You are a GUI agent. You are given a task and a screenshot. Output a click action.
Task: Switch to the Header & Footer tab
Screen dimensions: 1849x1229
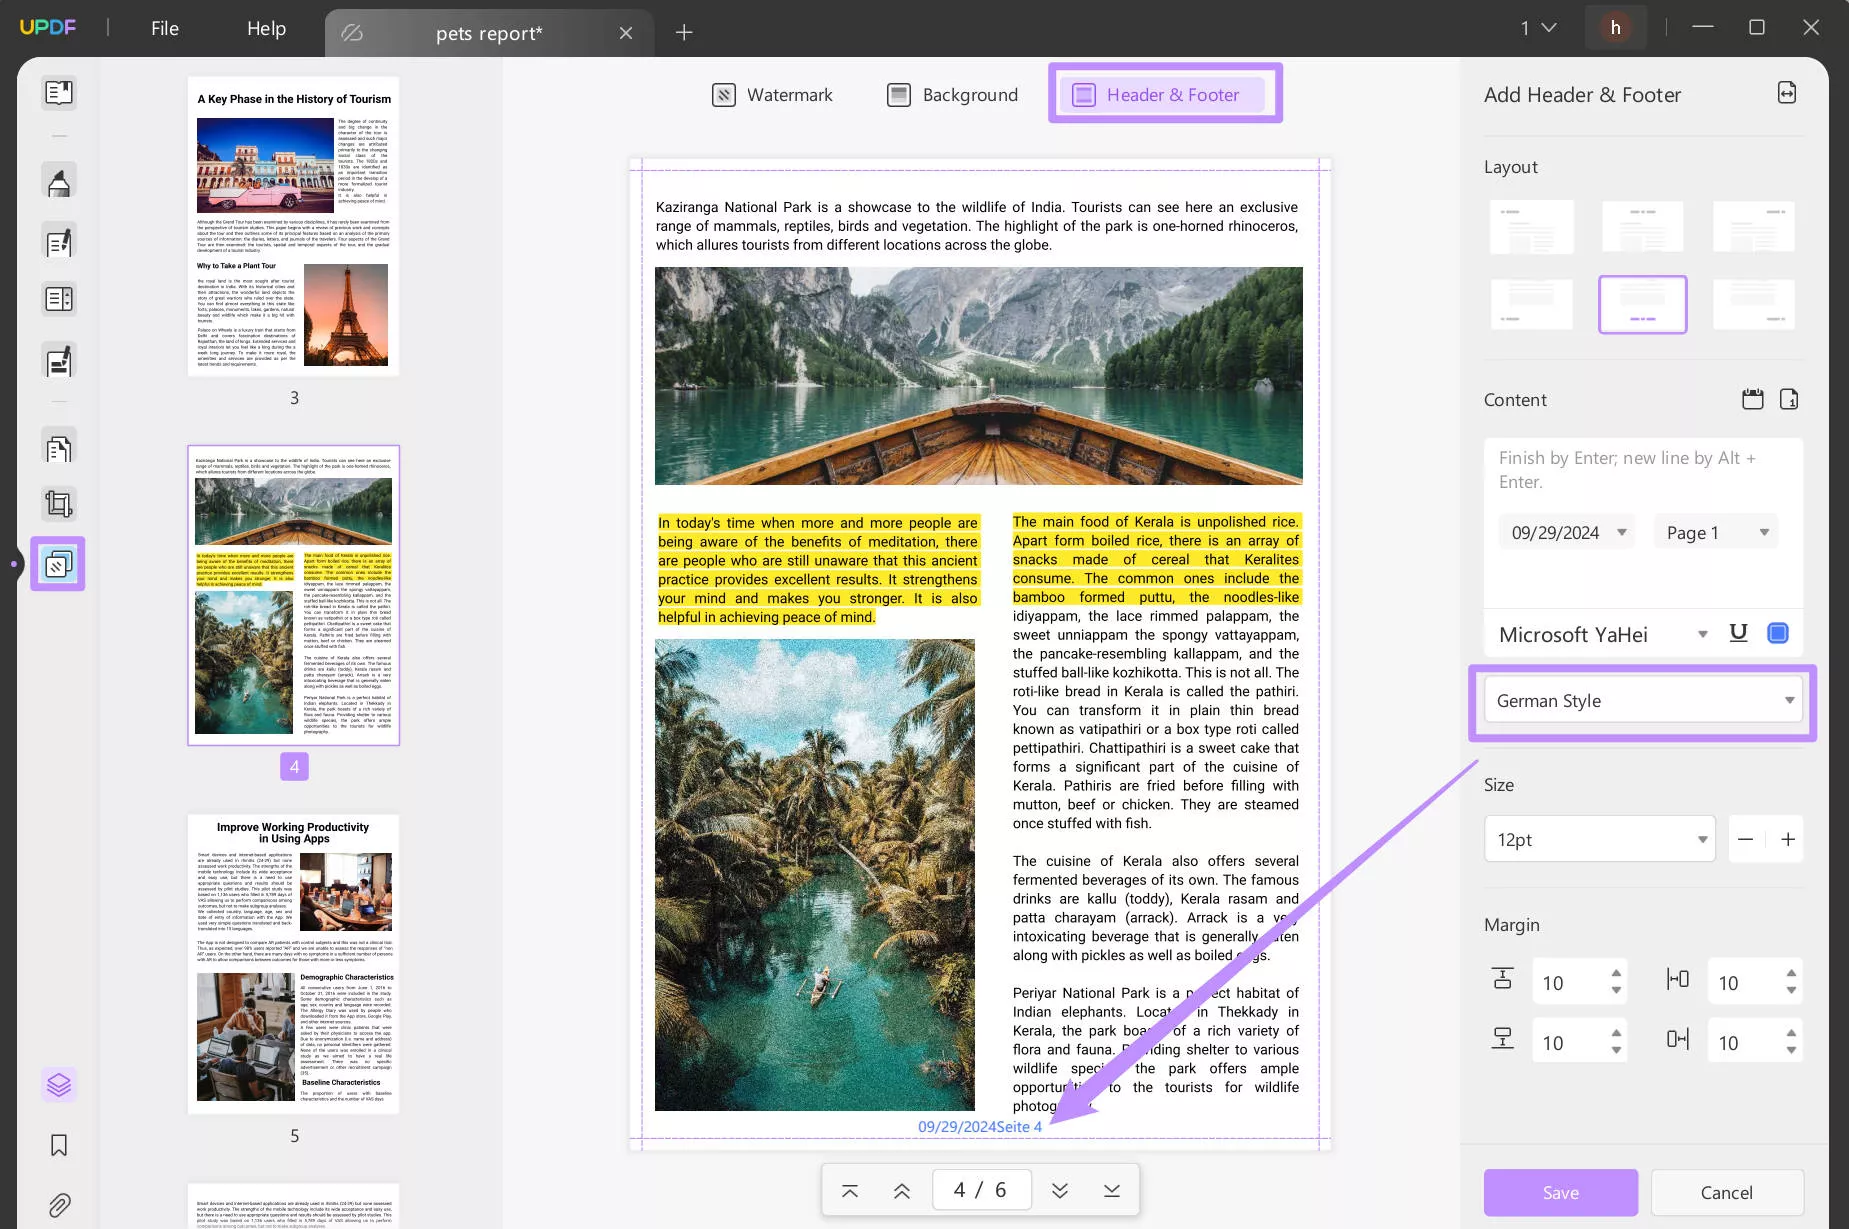1164,95
